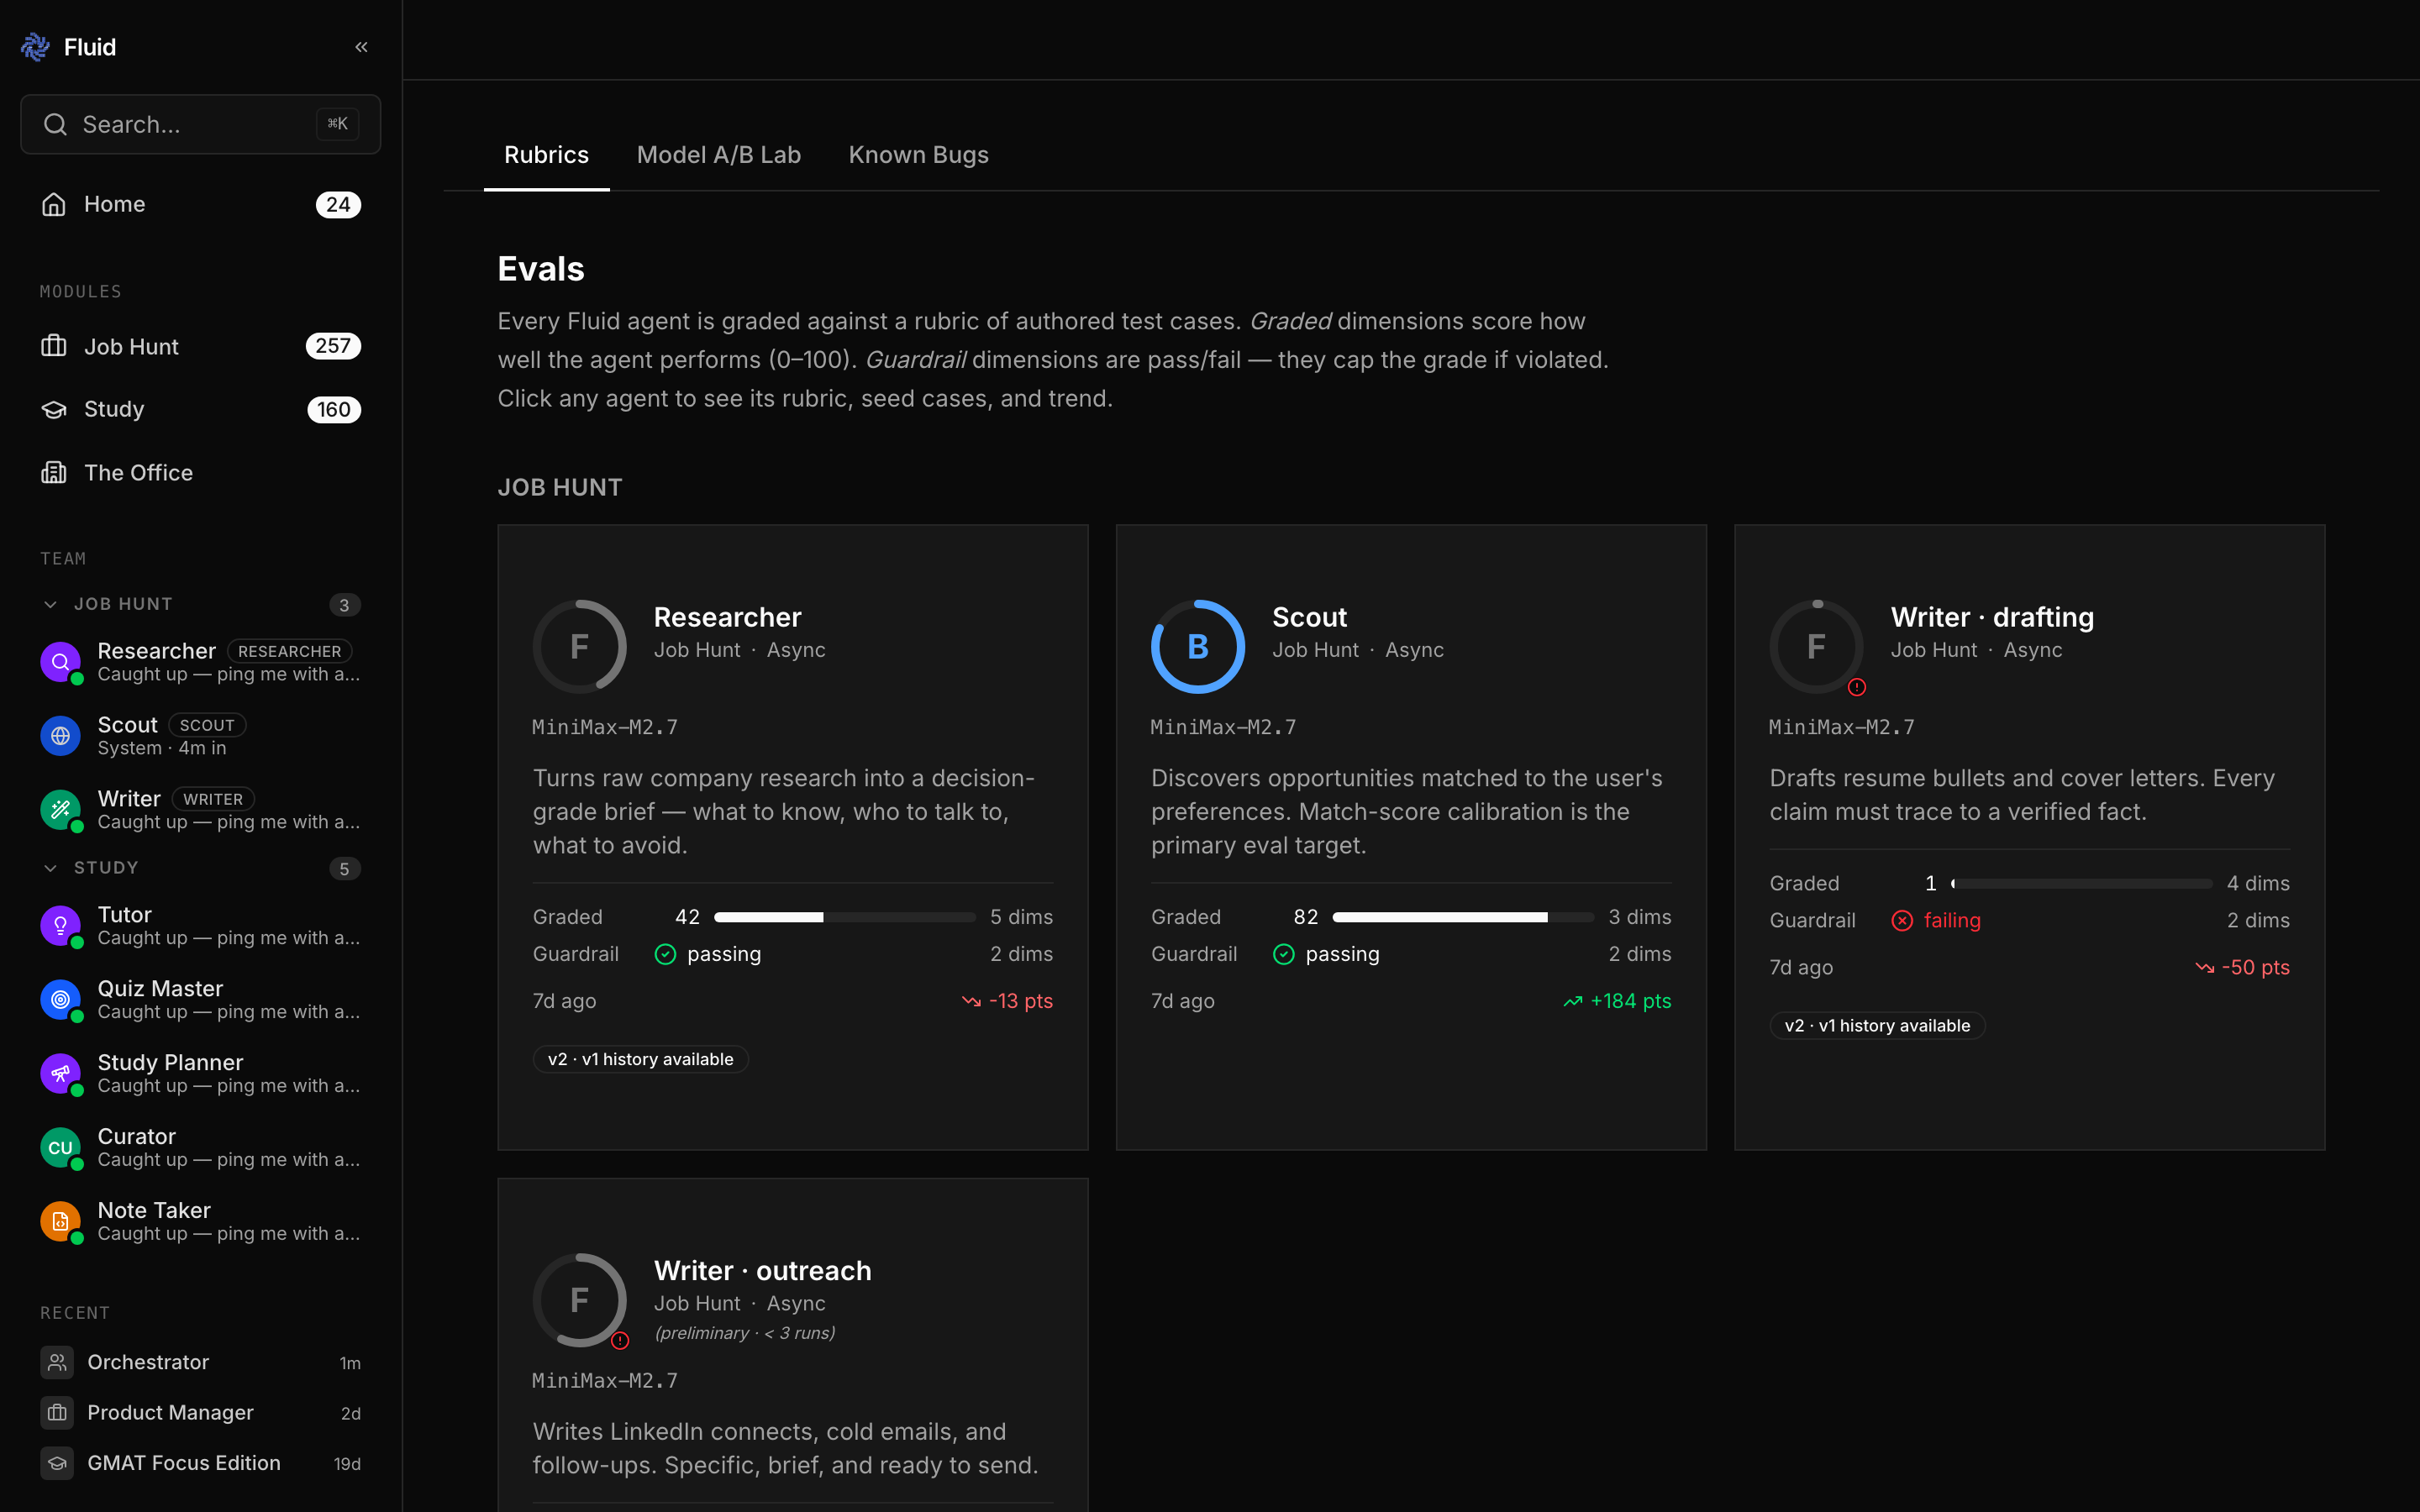The height and width of the screenshot is (1512, 2420).
Task: Click Scout card upward trend icon
Action: pos(1573,1001)
